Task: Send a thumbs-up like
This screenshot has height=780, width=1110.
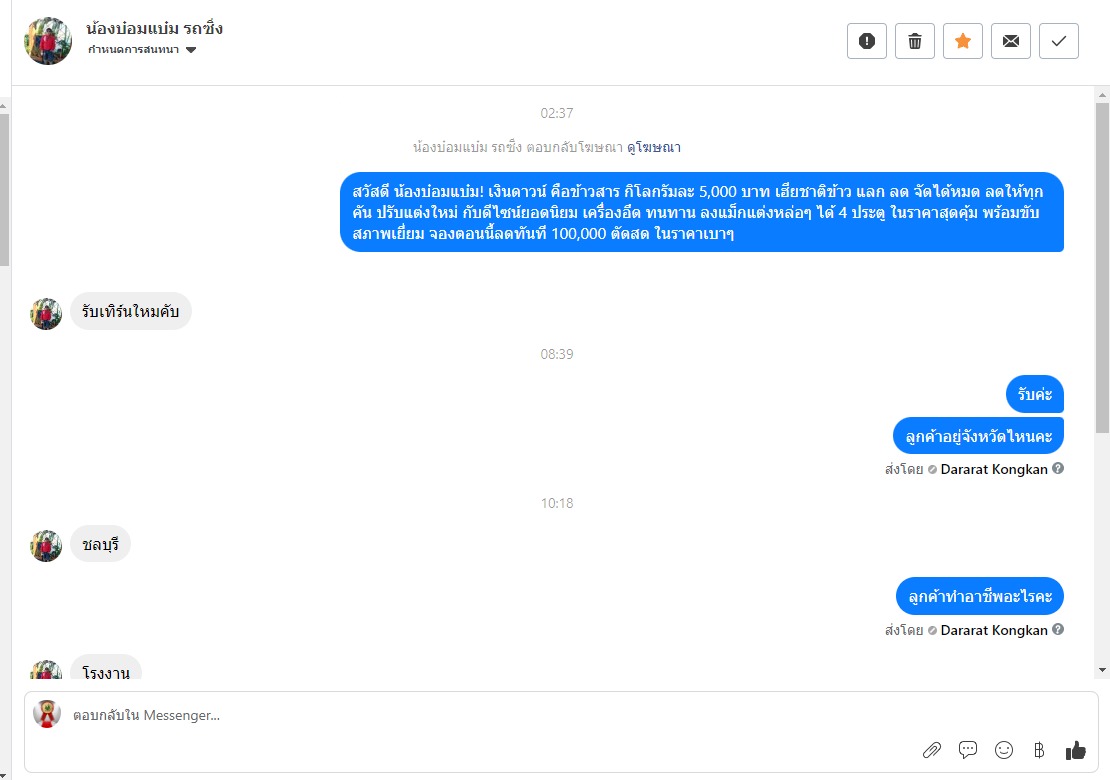Action: tap(1076, 750)
